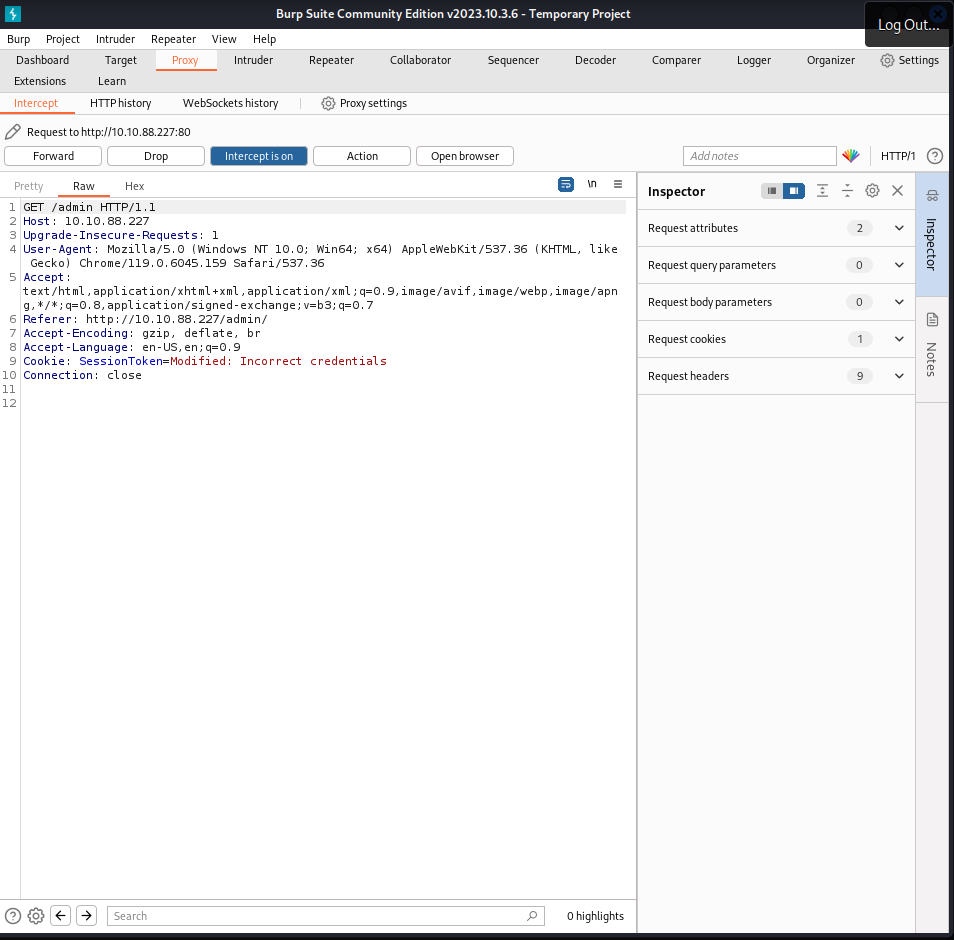Screen dimensions: 954x940
Task: Switch Inspector to single column layout icon
Action: (771, 191)
